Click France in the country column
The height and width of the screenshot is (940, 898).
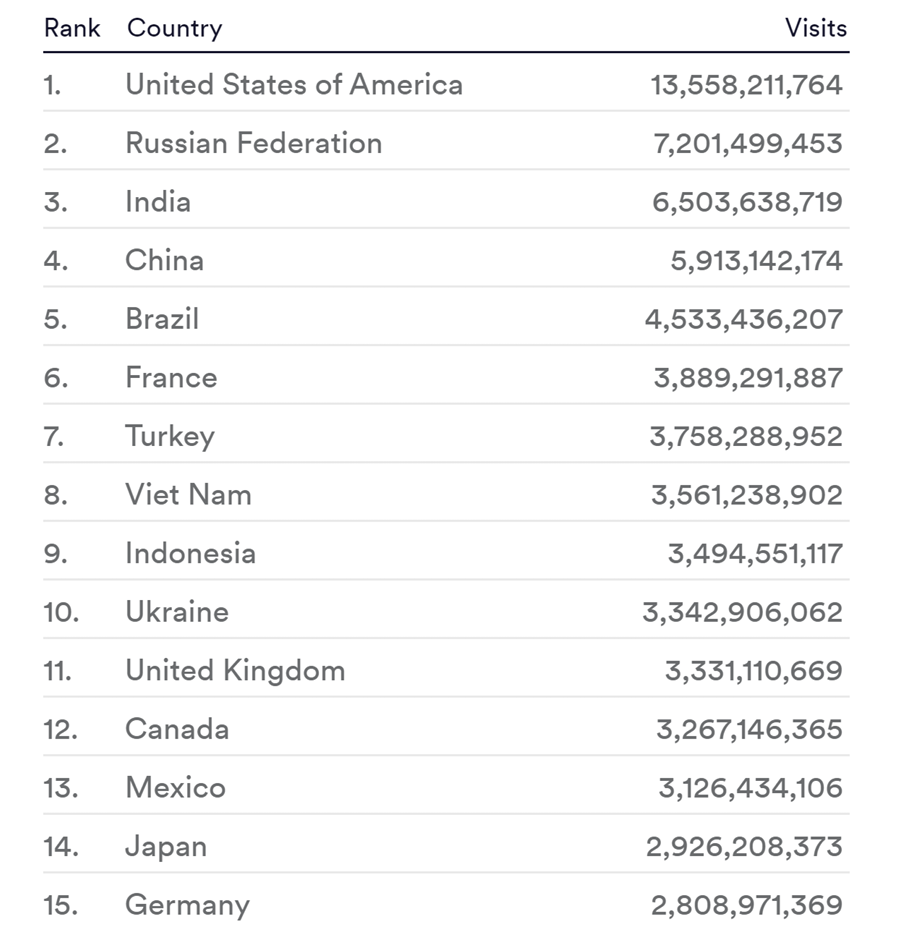[171, 377]
